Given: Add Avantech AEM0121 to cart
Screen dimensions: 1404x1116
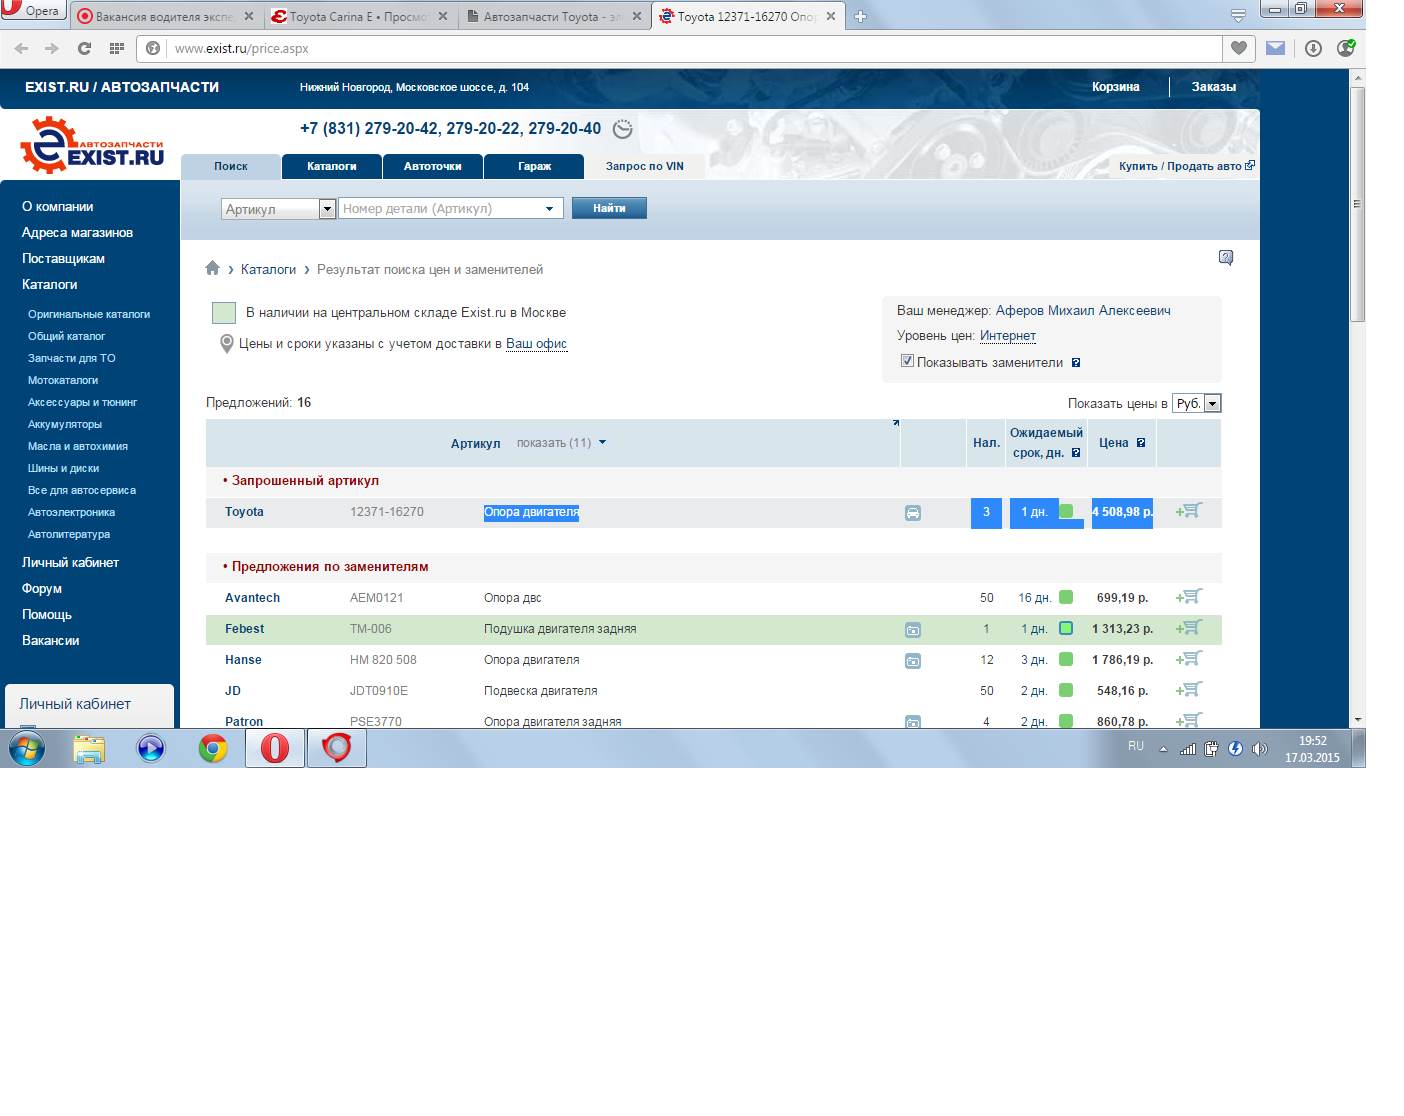Looking at the screenshot, I should coord(1189,597).
